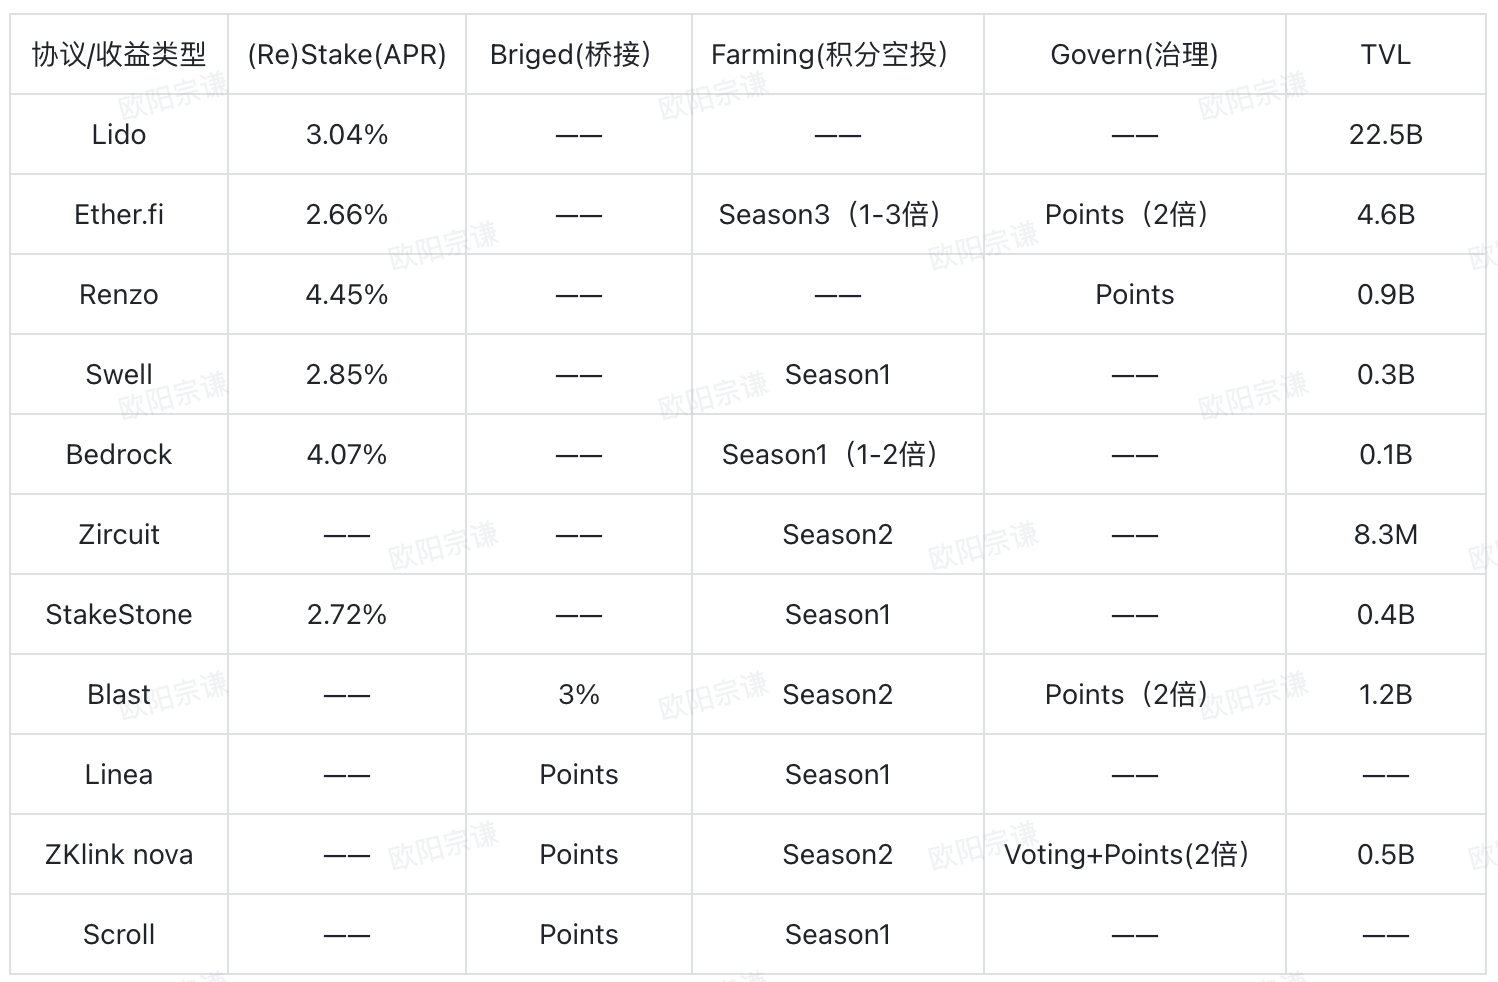The image size is (1498, 982).
Task: Select Blast's 3% bridged cell
Action: click(x=578, y=695)
